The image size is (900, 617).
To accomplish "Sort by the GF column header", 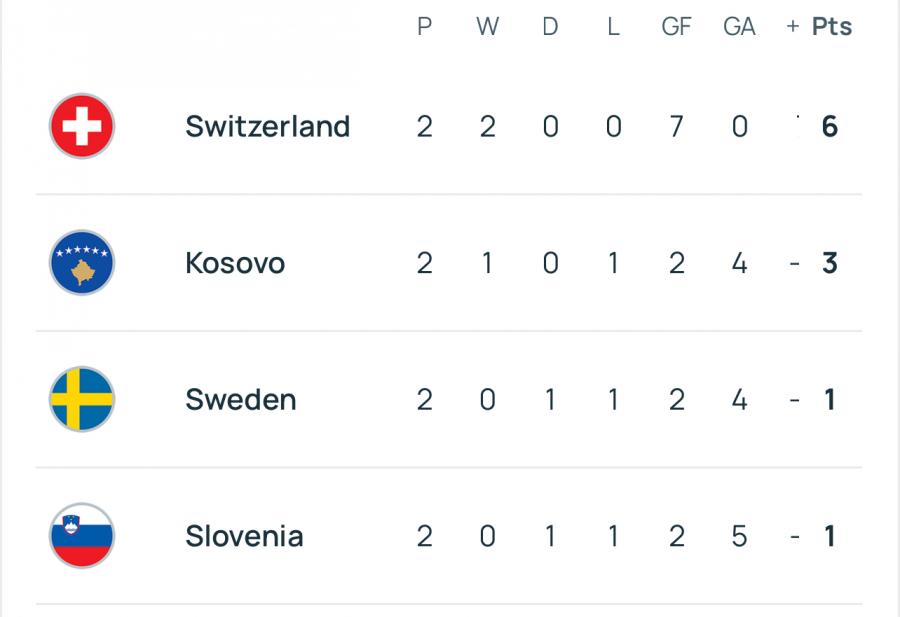I will coord(676,27).
